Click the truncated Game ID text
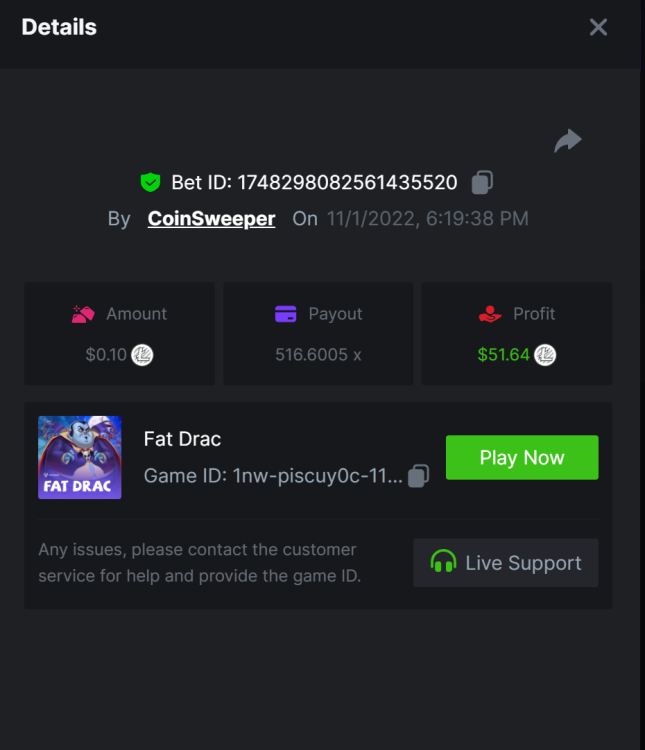The height and width of the screenshot is (750, 645). 318,476
